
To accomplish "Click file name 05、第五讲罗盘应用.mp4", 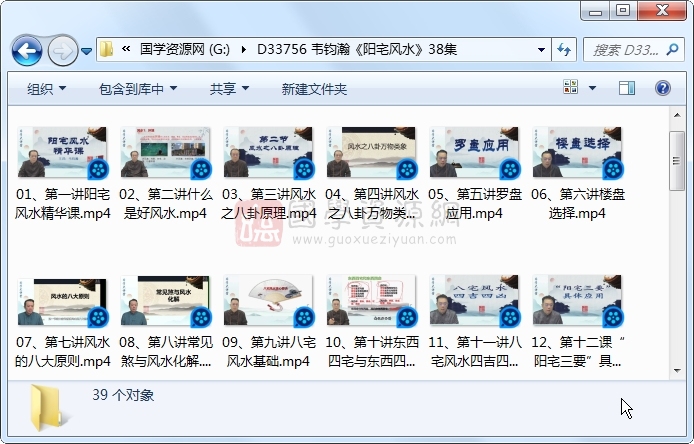I will 474,204.
